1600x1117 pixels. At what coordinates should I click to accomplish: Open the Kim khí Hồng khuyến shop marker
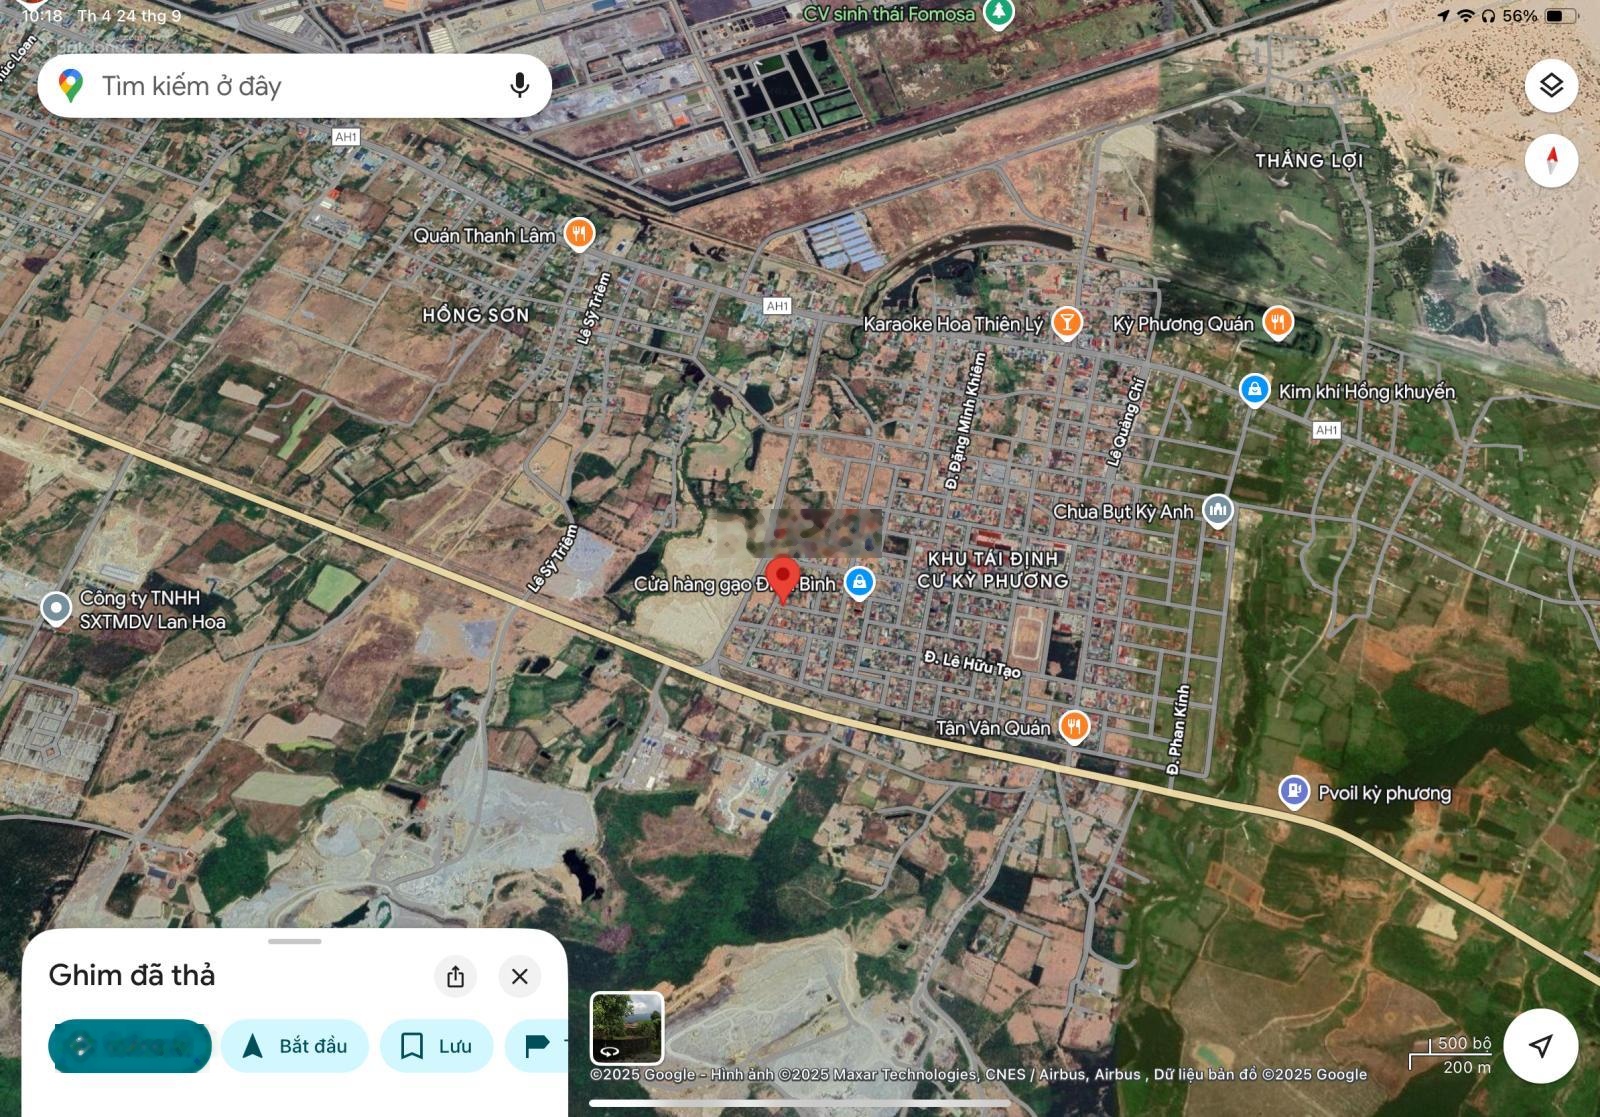1254,390
